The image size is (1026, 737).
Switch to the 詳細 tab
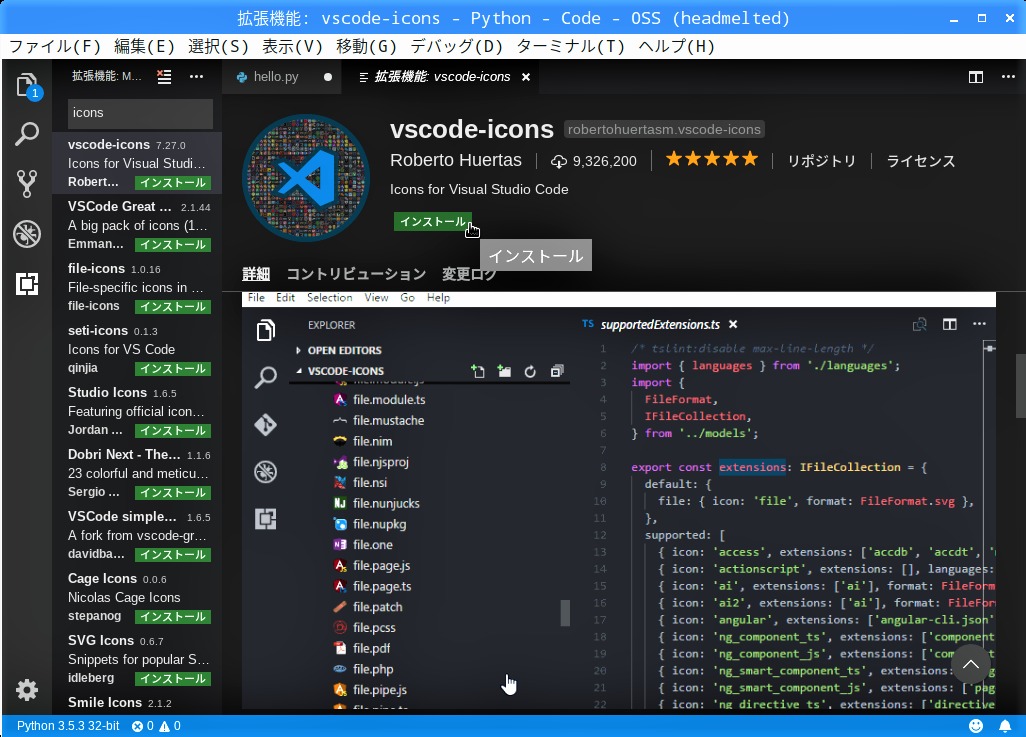(256, 274)
